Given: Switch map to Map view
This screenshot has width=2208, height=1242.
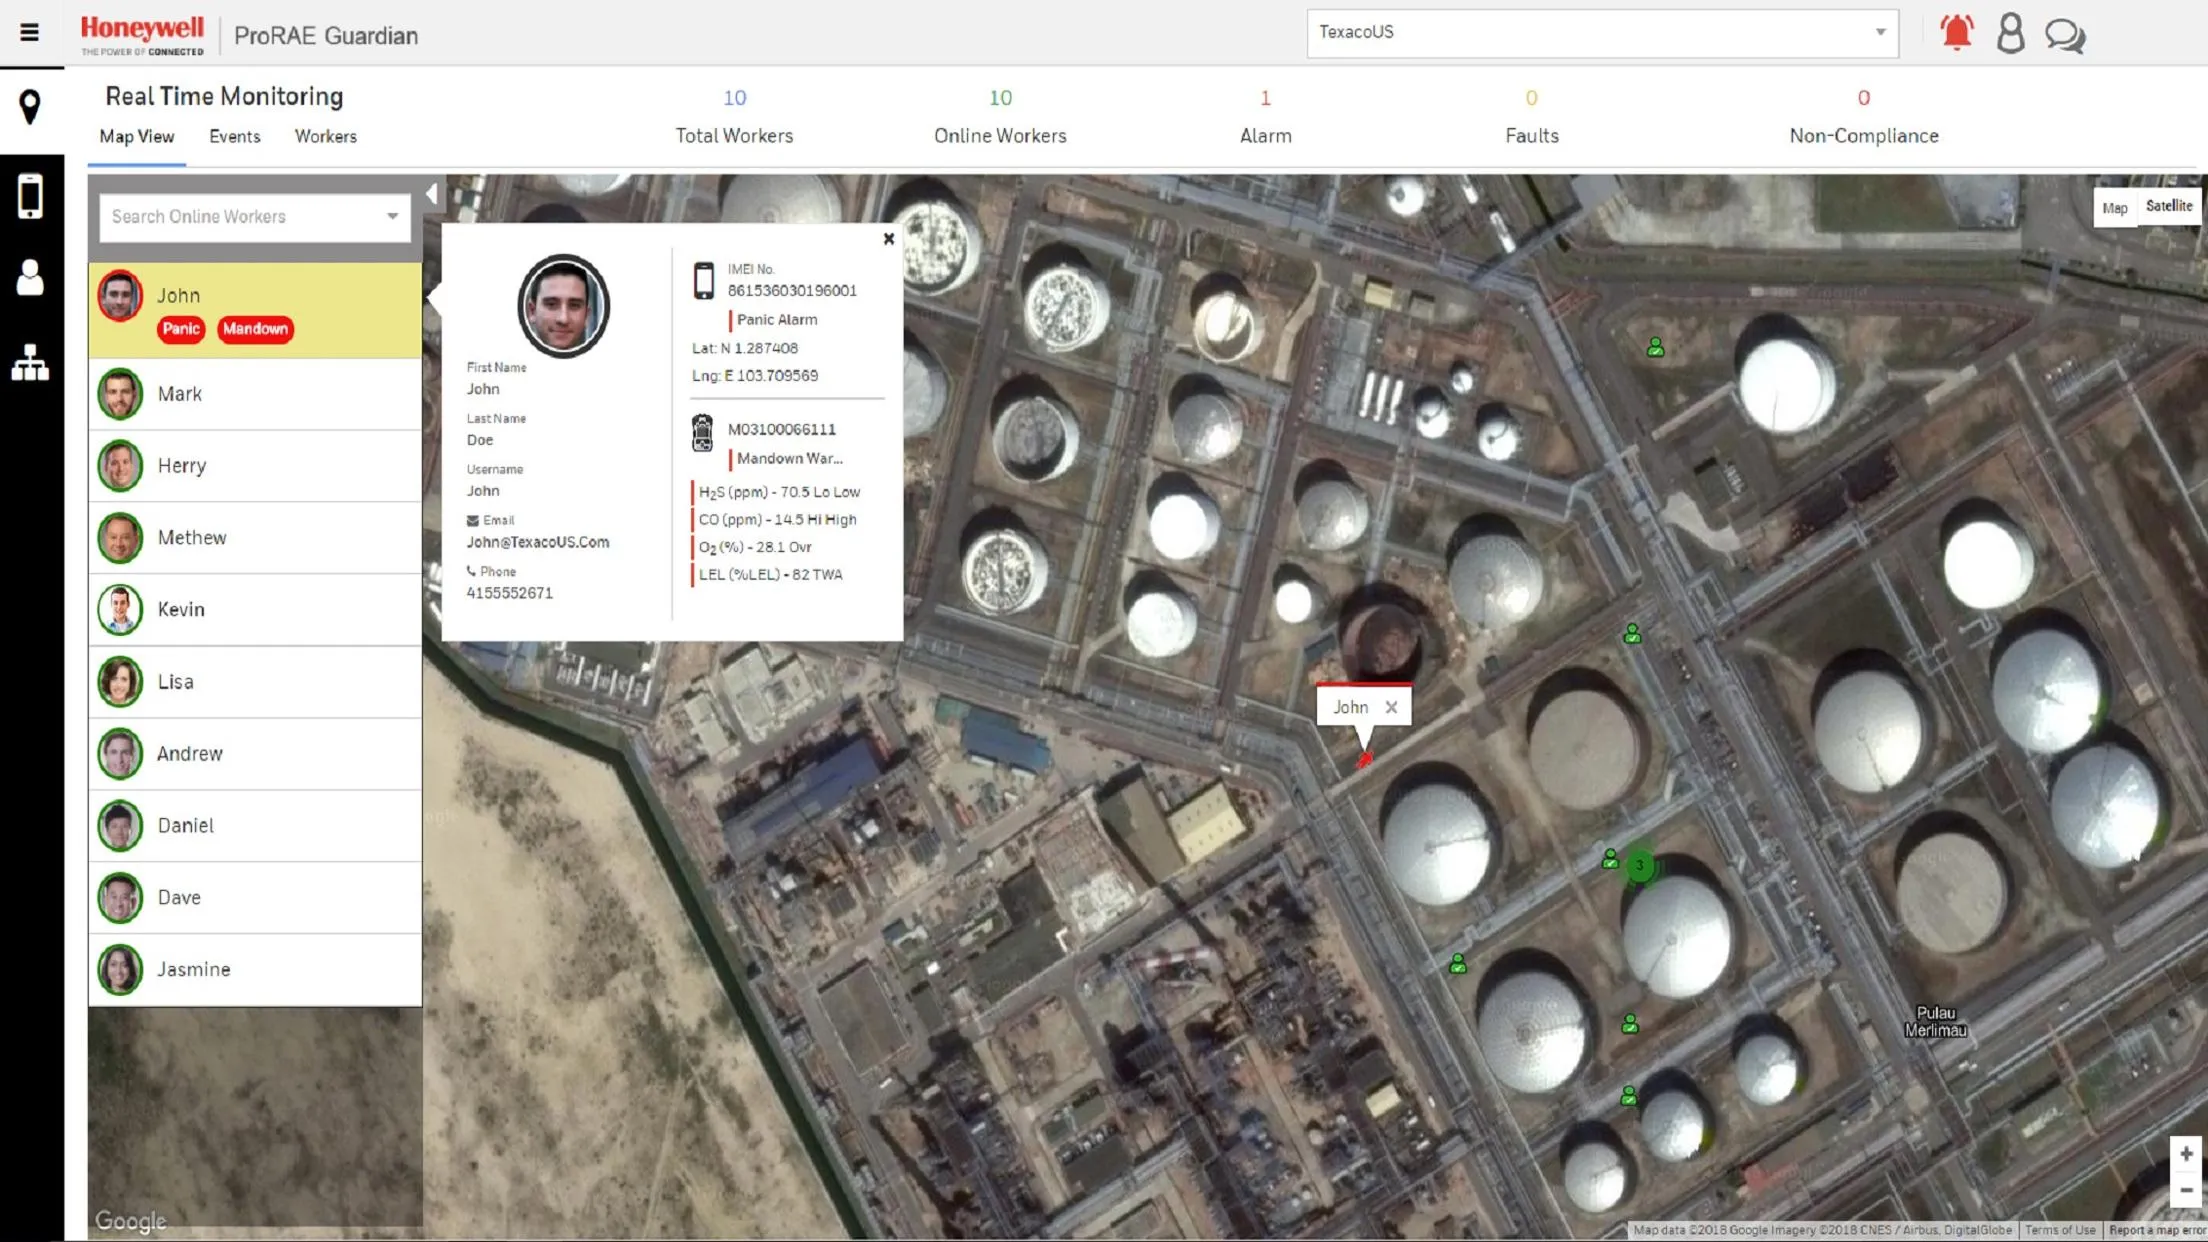Looking at the screenshot, I should click(x=2114, y=208).
